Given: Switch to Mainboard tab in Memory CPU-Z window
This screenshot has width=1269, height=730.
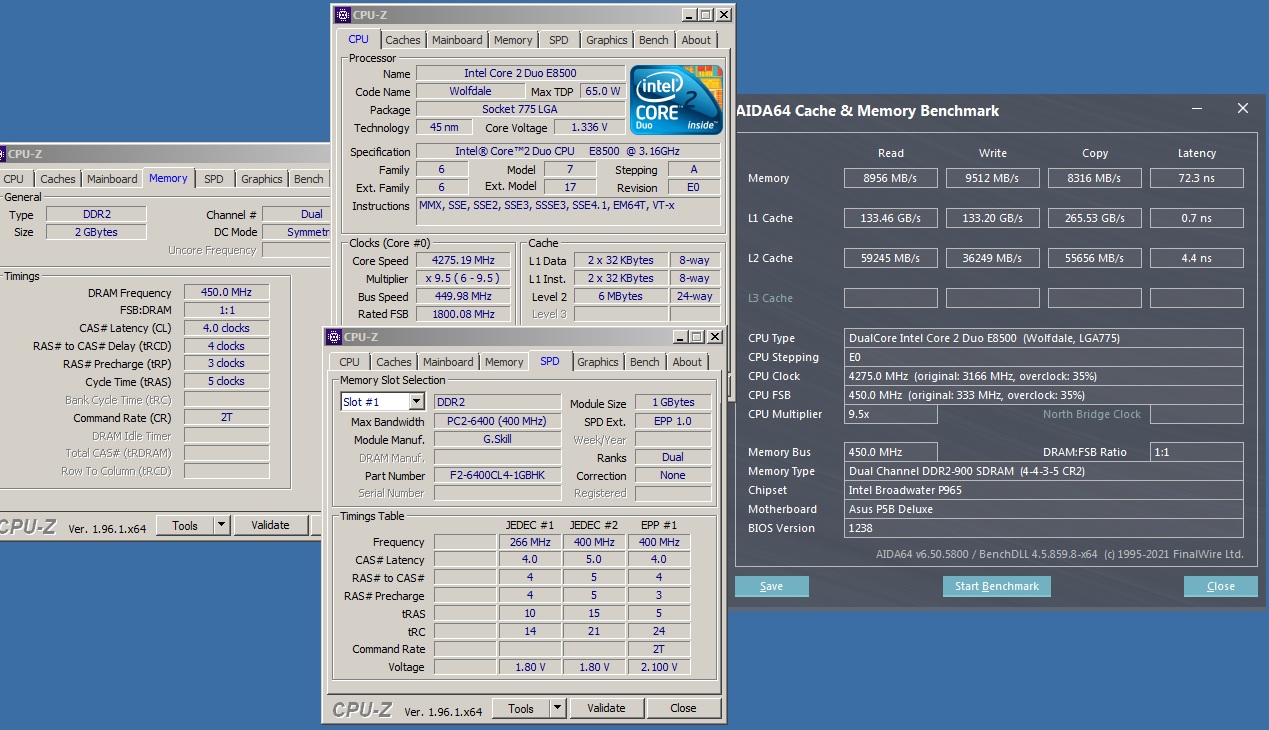Looking at the screenshot, I should [x=112, y=179].
